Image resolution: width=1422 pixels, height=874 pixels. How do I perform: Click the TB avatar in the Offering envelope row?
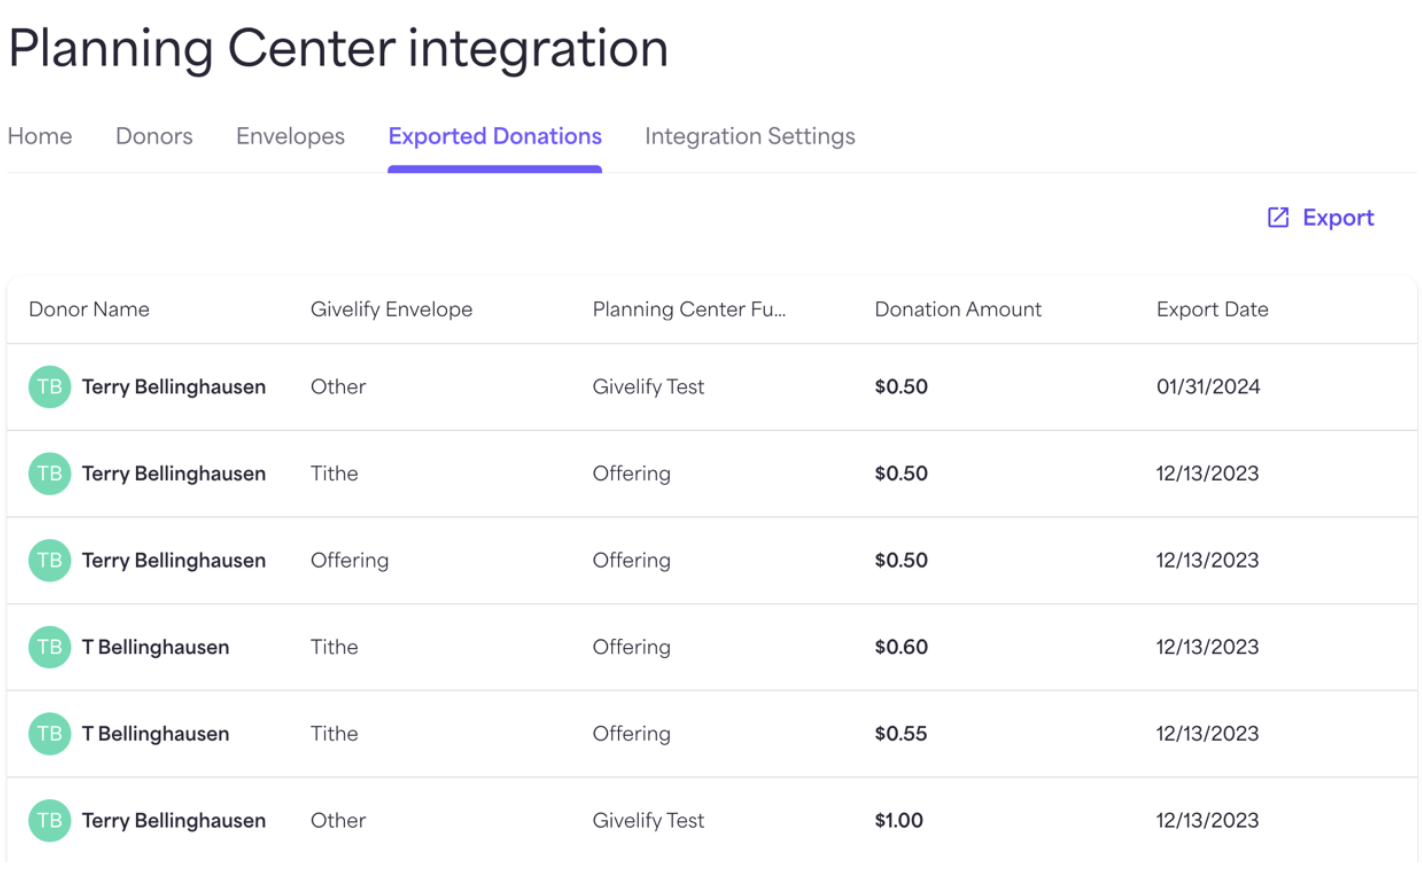click(50, 560)
